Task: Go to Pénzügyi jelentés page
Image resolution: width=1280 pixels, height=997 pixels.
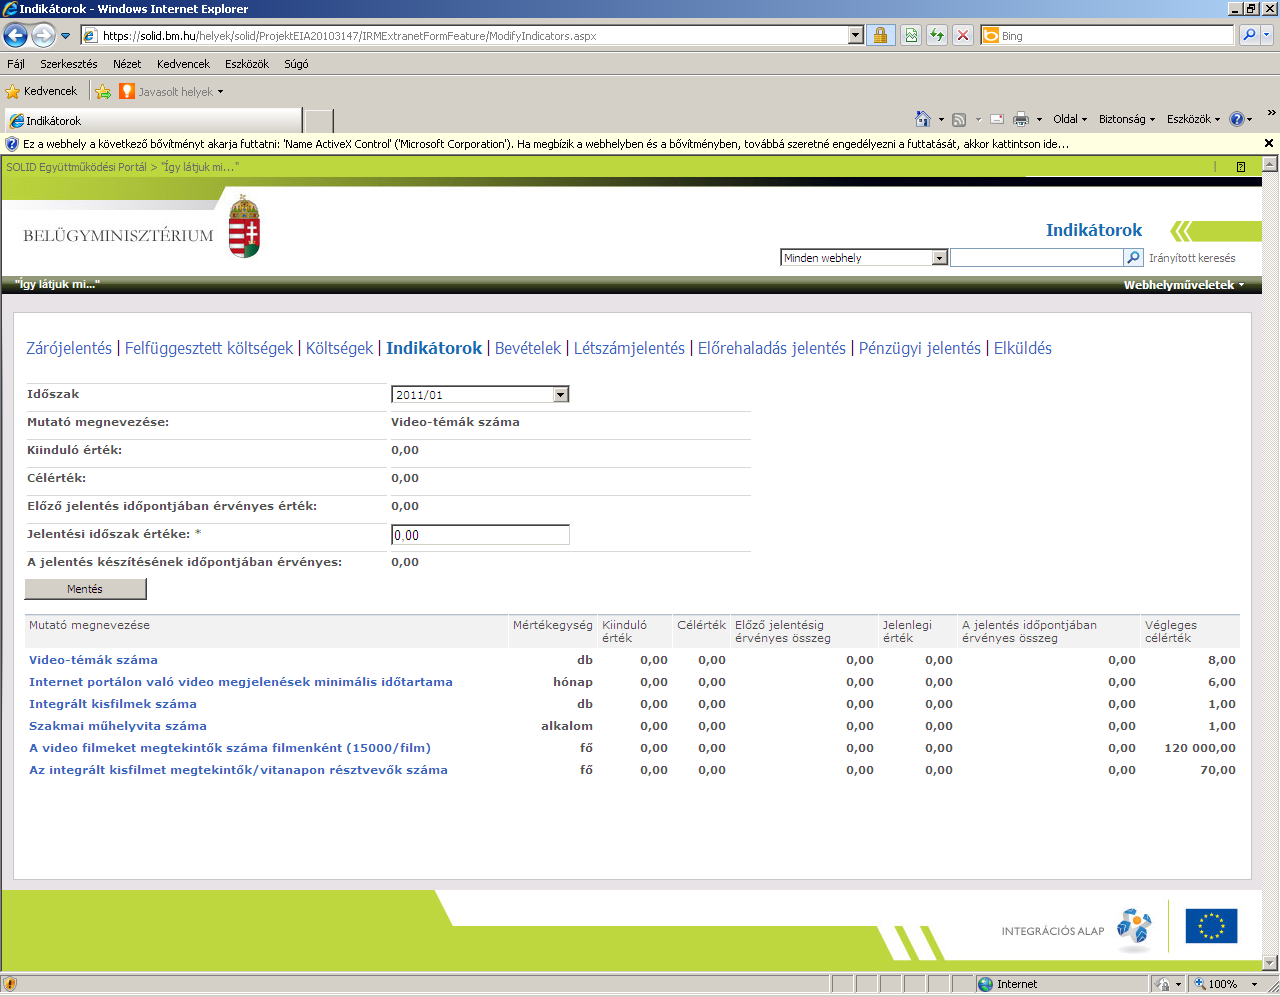Action: click(x=920, y=348)
